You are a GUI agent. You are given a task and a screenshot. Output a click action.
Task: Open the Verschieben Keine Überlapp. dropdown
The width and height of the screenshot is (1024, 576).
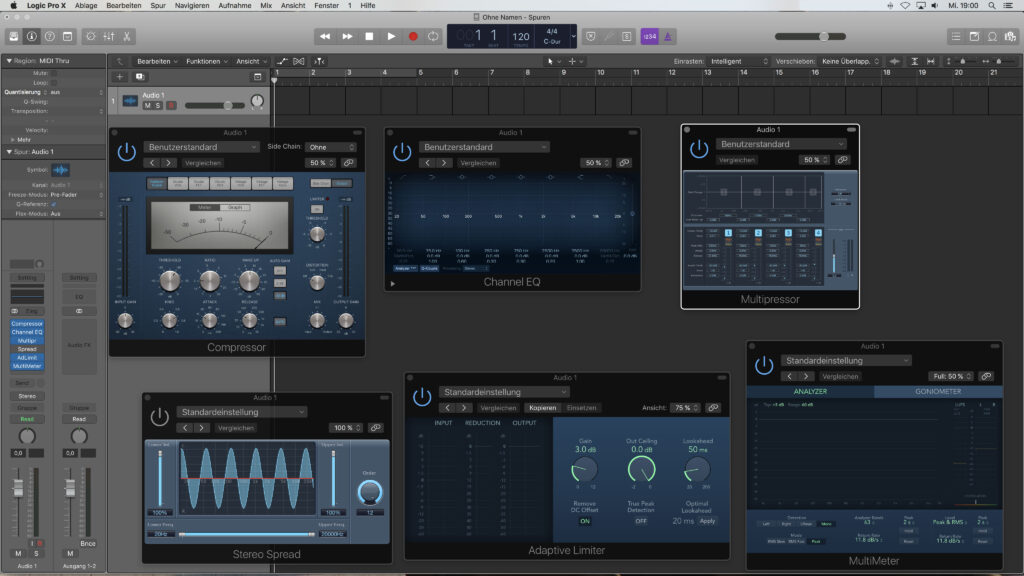tap(850, 61)
